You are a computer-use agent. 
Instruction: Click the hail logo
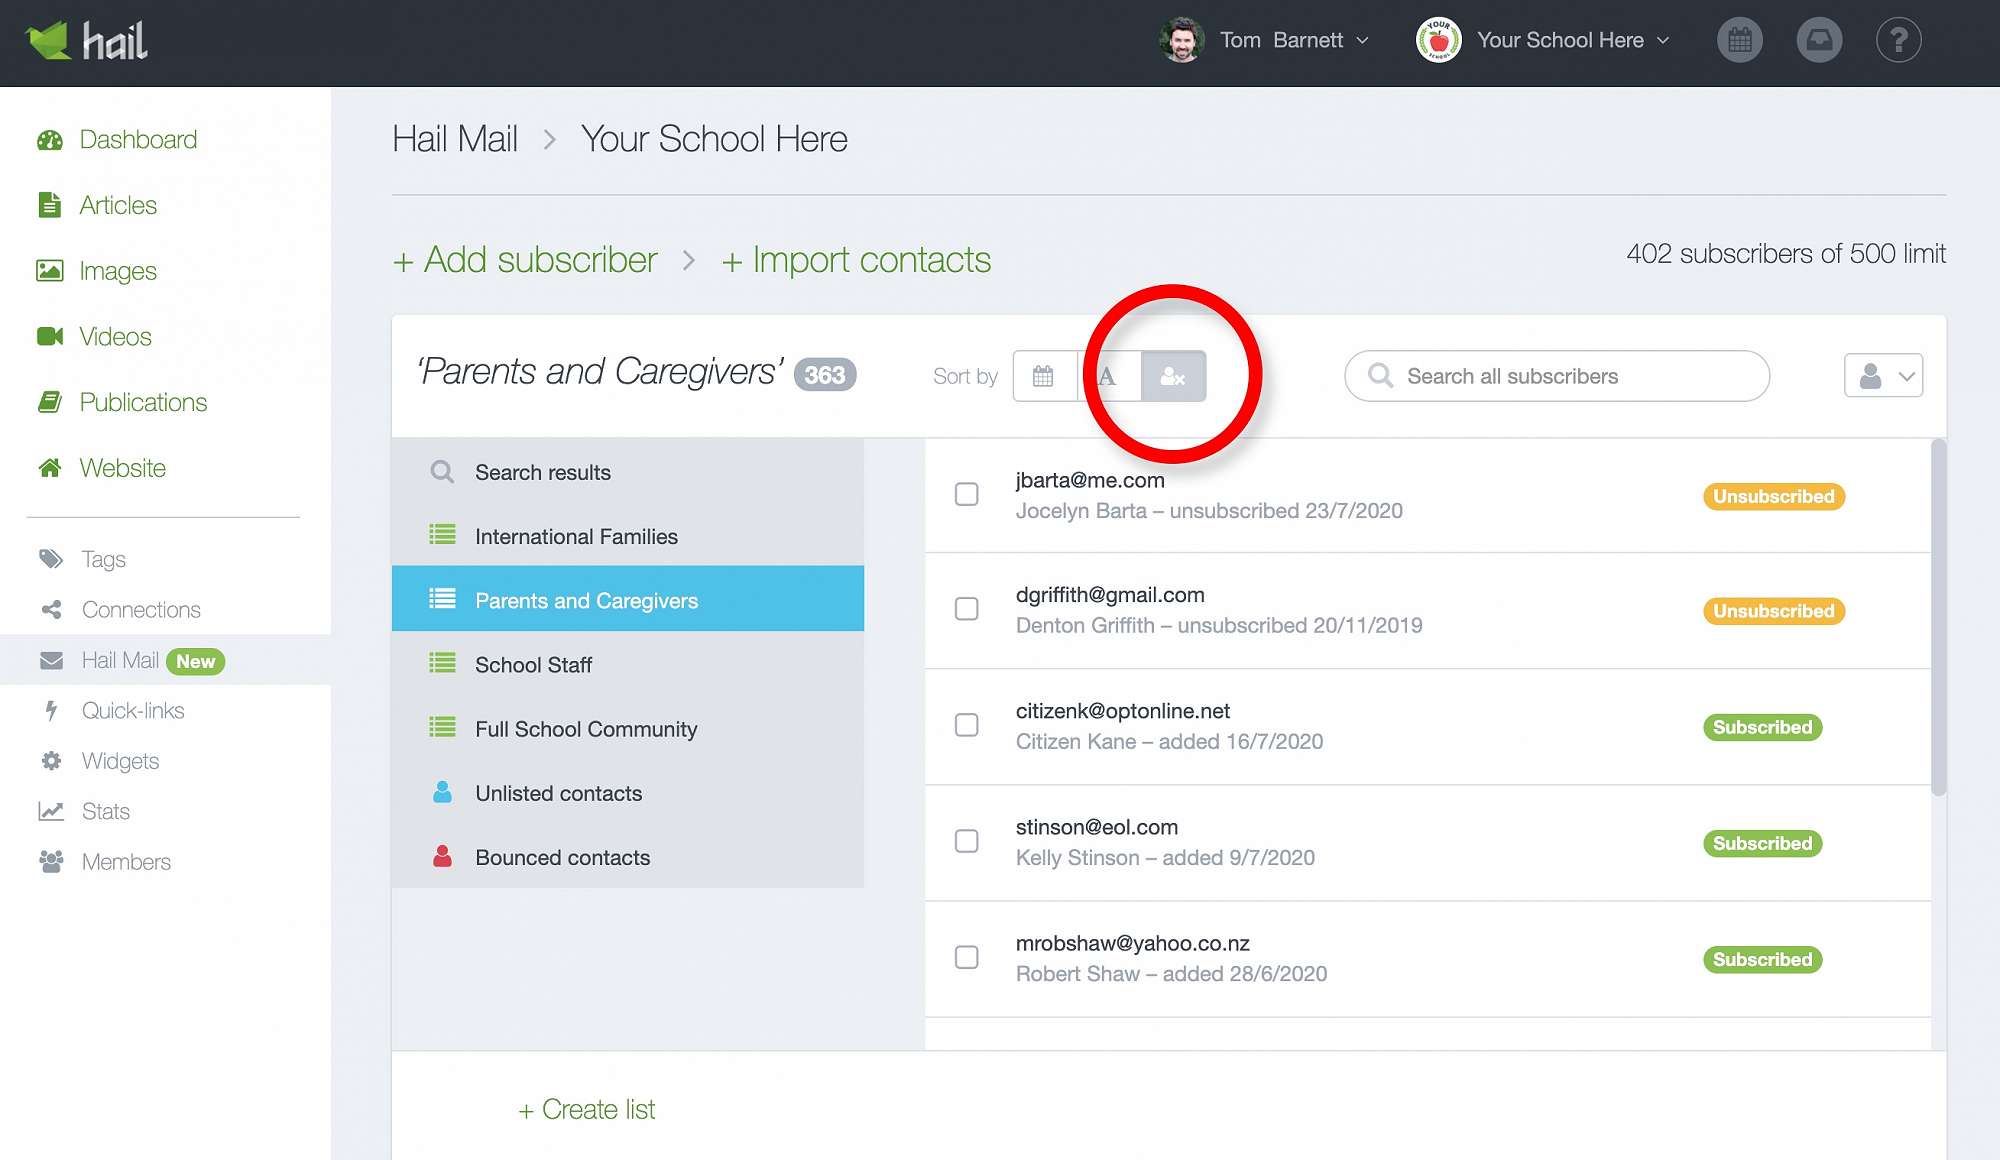87,41
